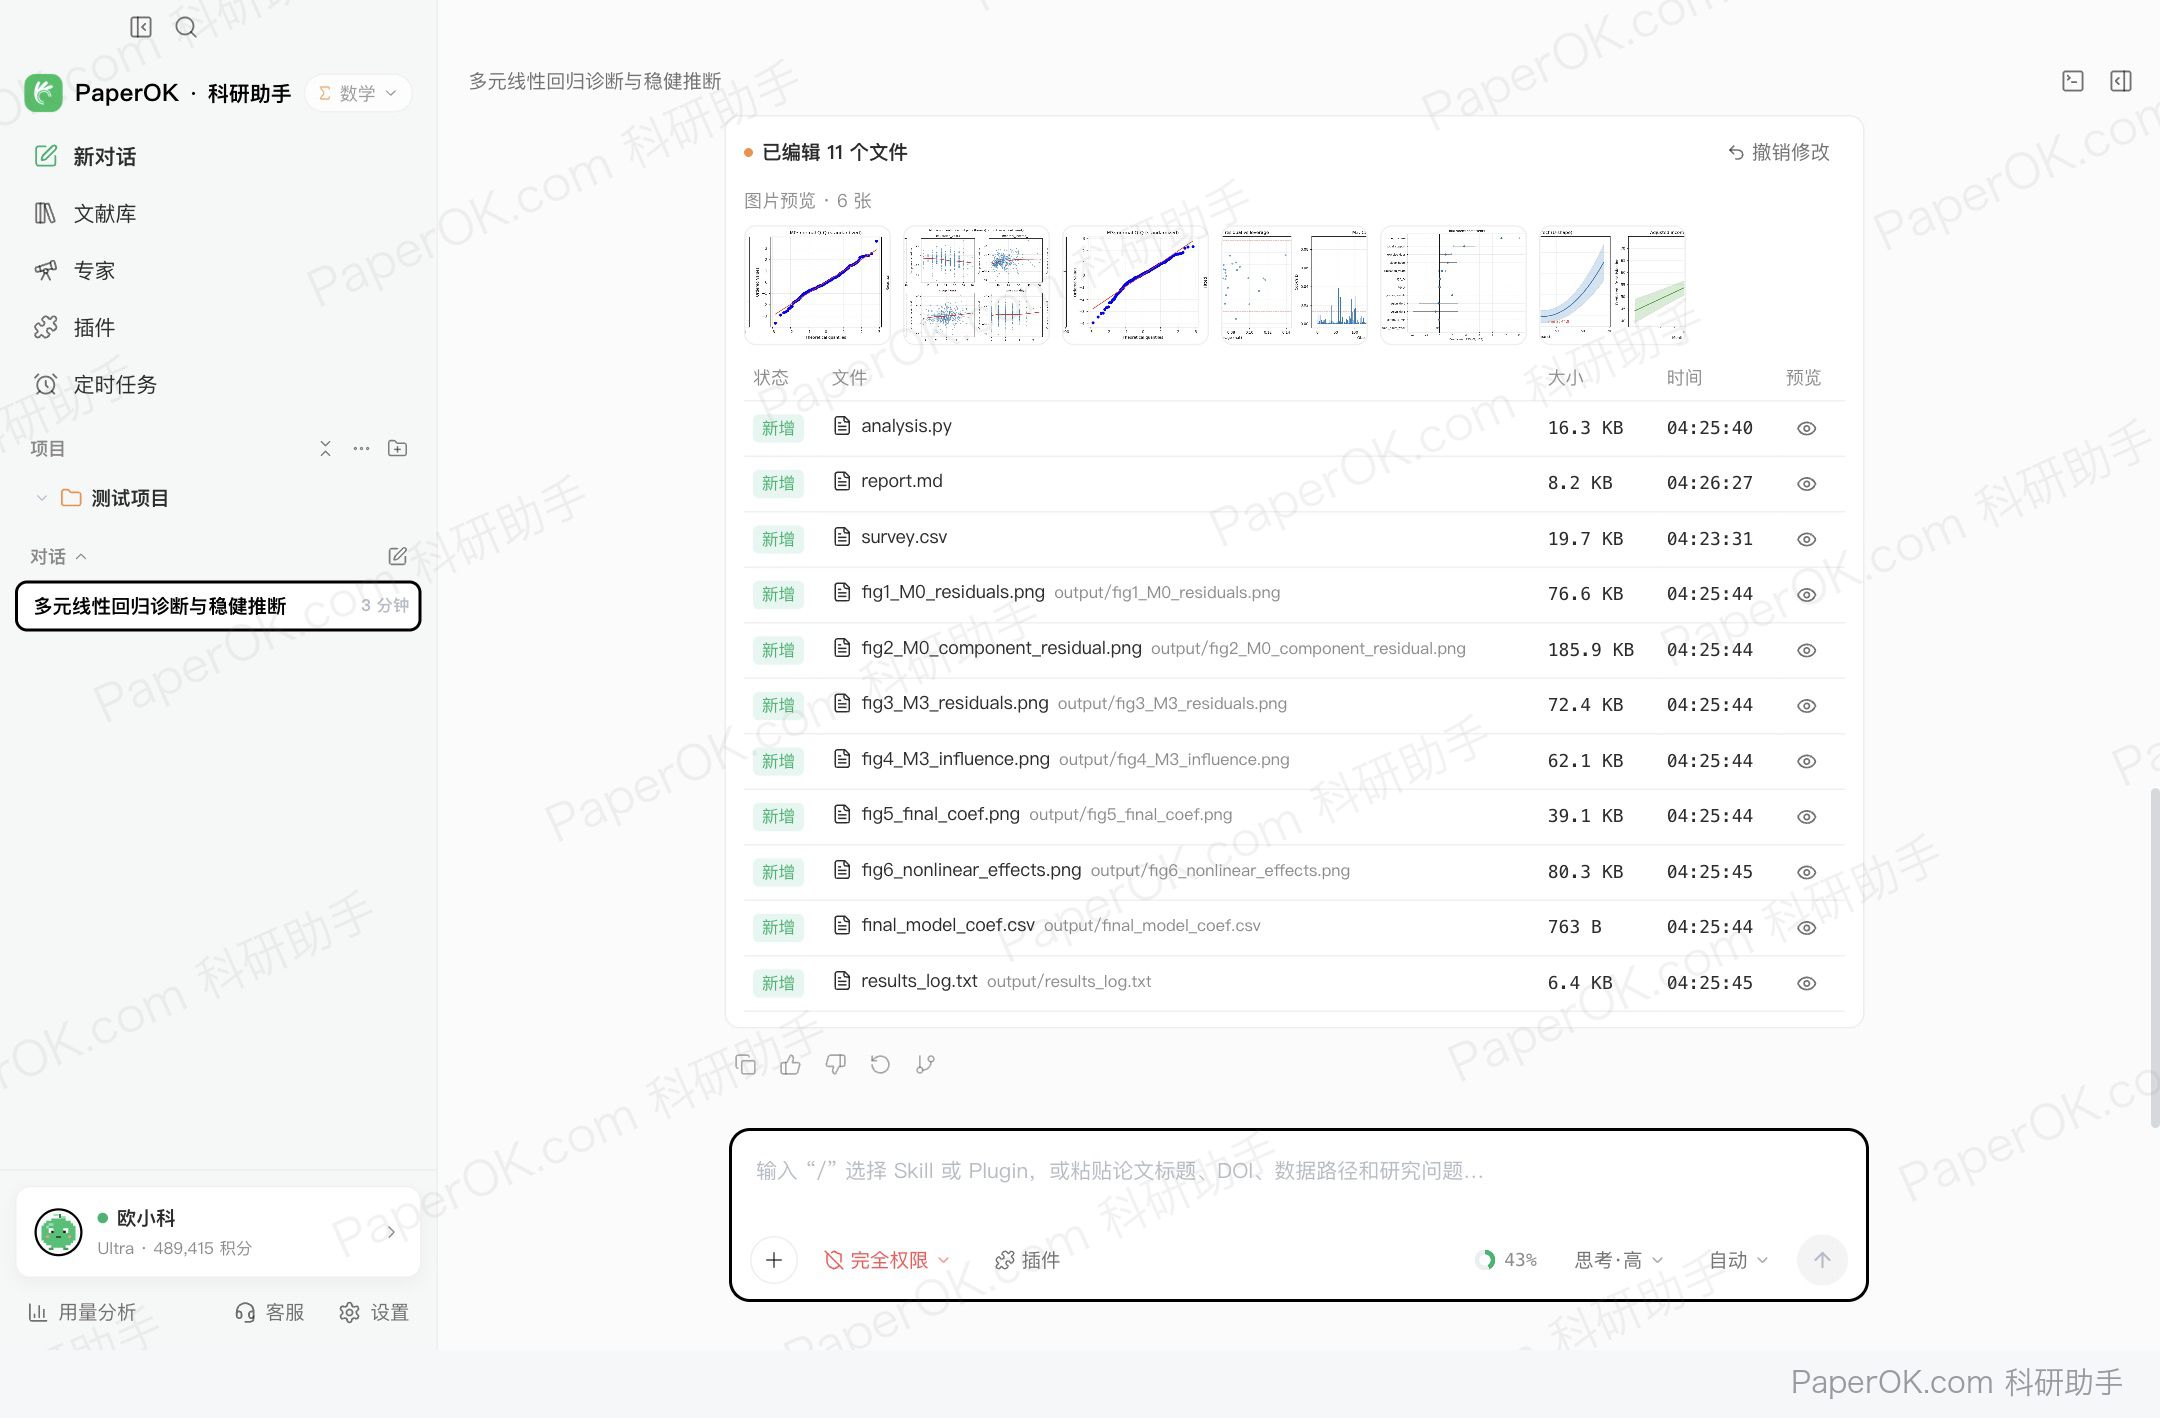Give a thumbs up to the response
Viewport: 2160px width, 1418px height.
coord(790,1064)
